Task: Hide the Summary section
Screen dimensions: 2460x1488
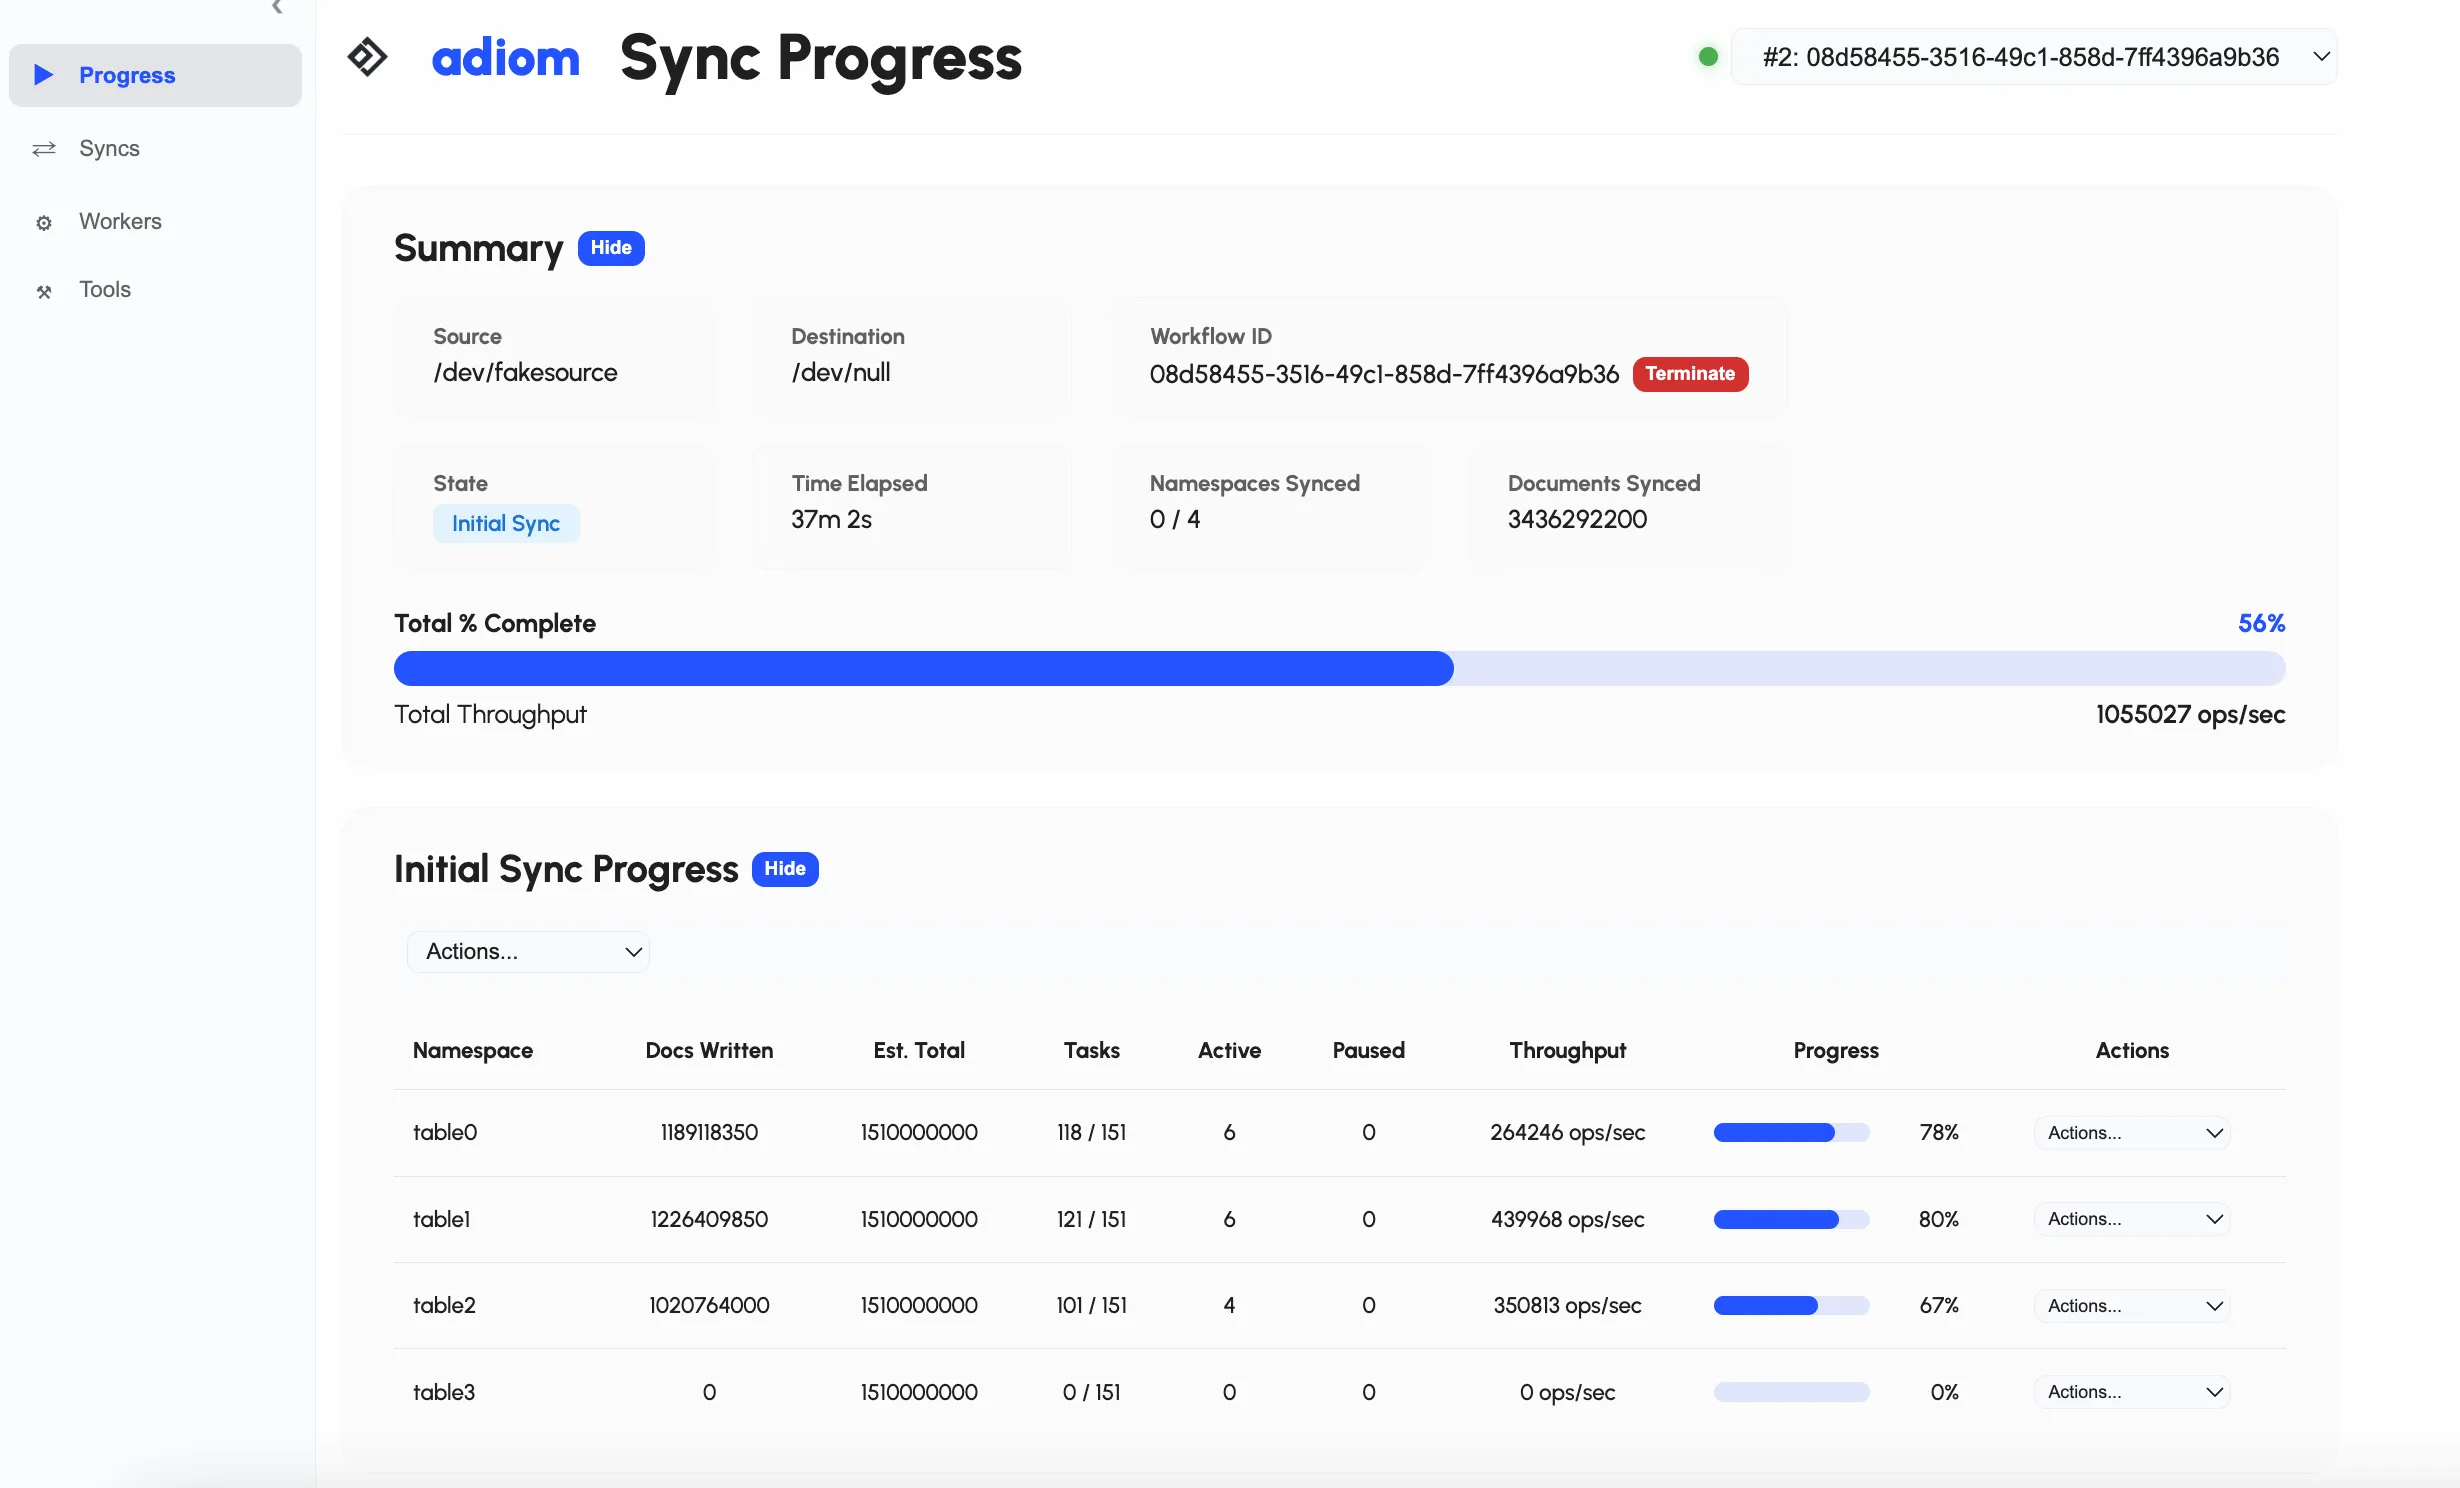Action: pos(611,248)
